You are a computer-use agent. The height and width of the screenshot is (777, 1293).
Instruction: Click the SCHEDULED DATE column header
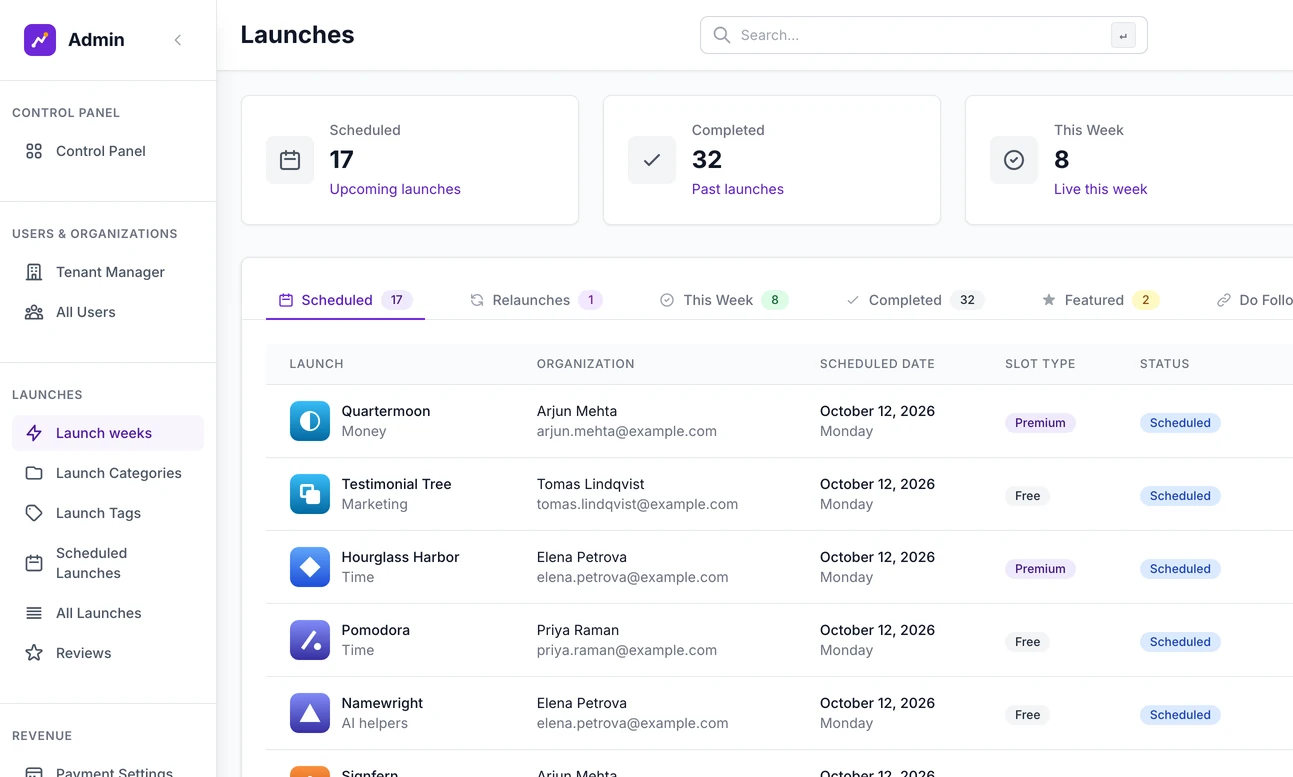pyautogui.click(x=877, y=364)
